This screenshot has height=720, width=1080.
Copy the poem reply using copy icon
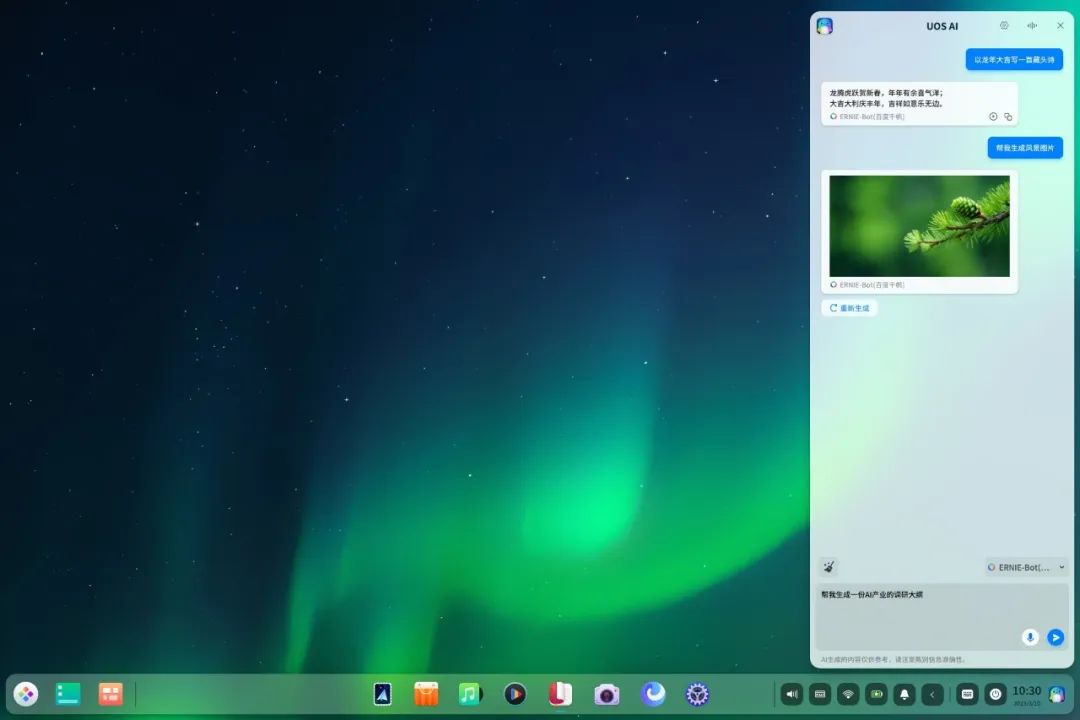tap(1008, 117)
